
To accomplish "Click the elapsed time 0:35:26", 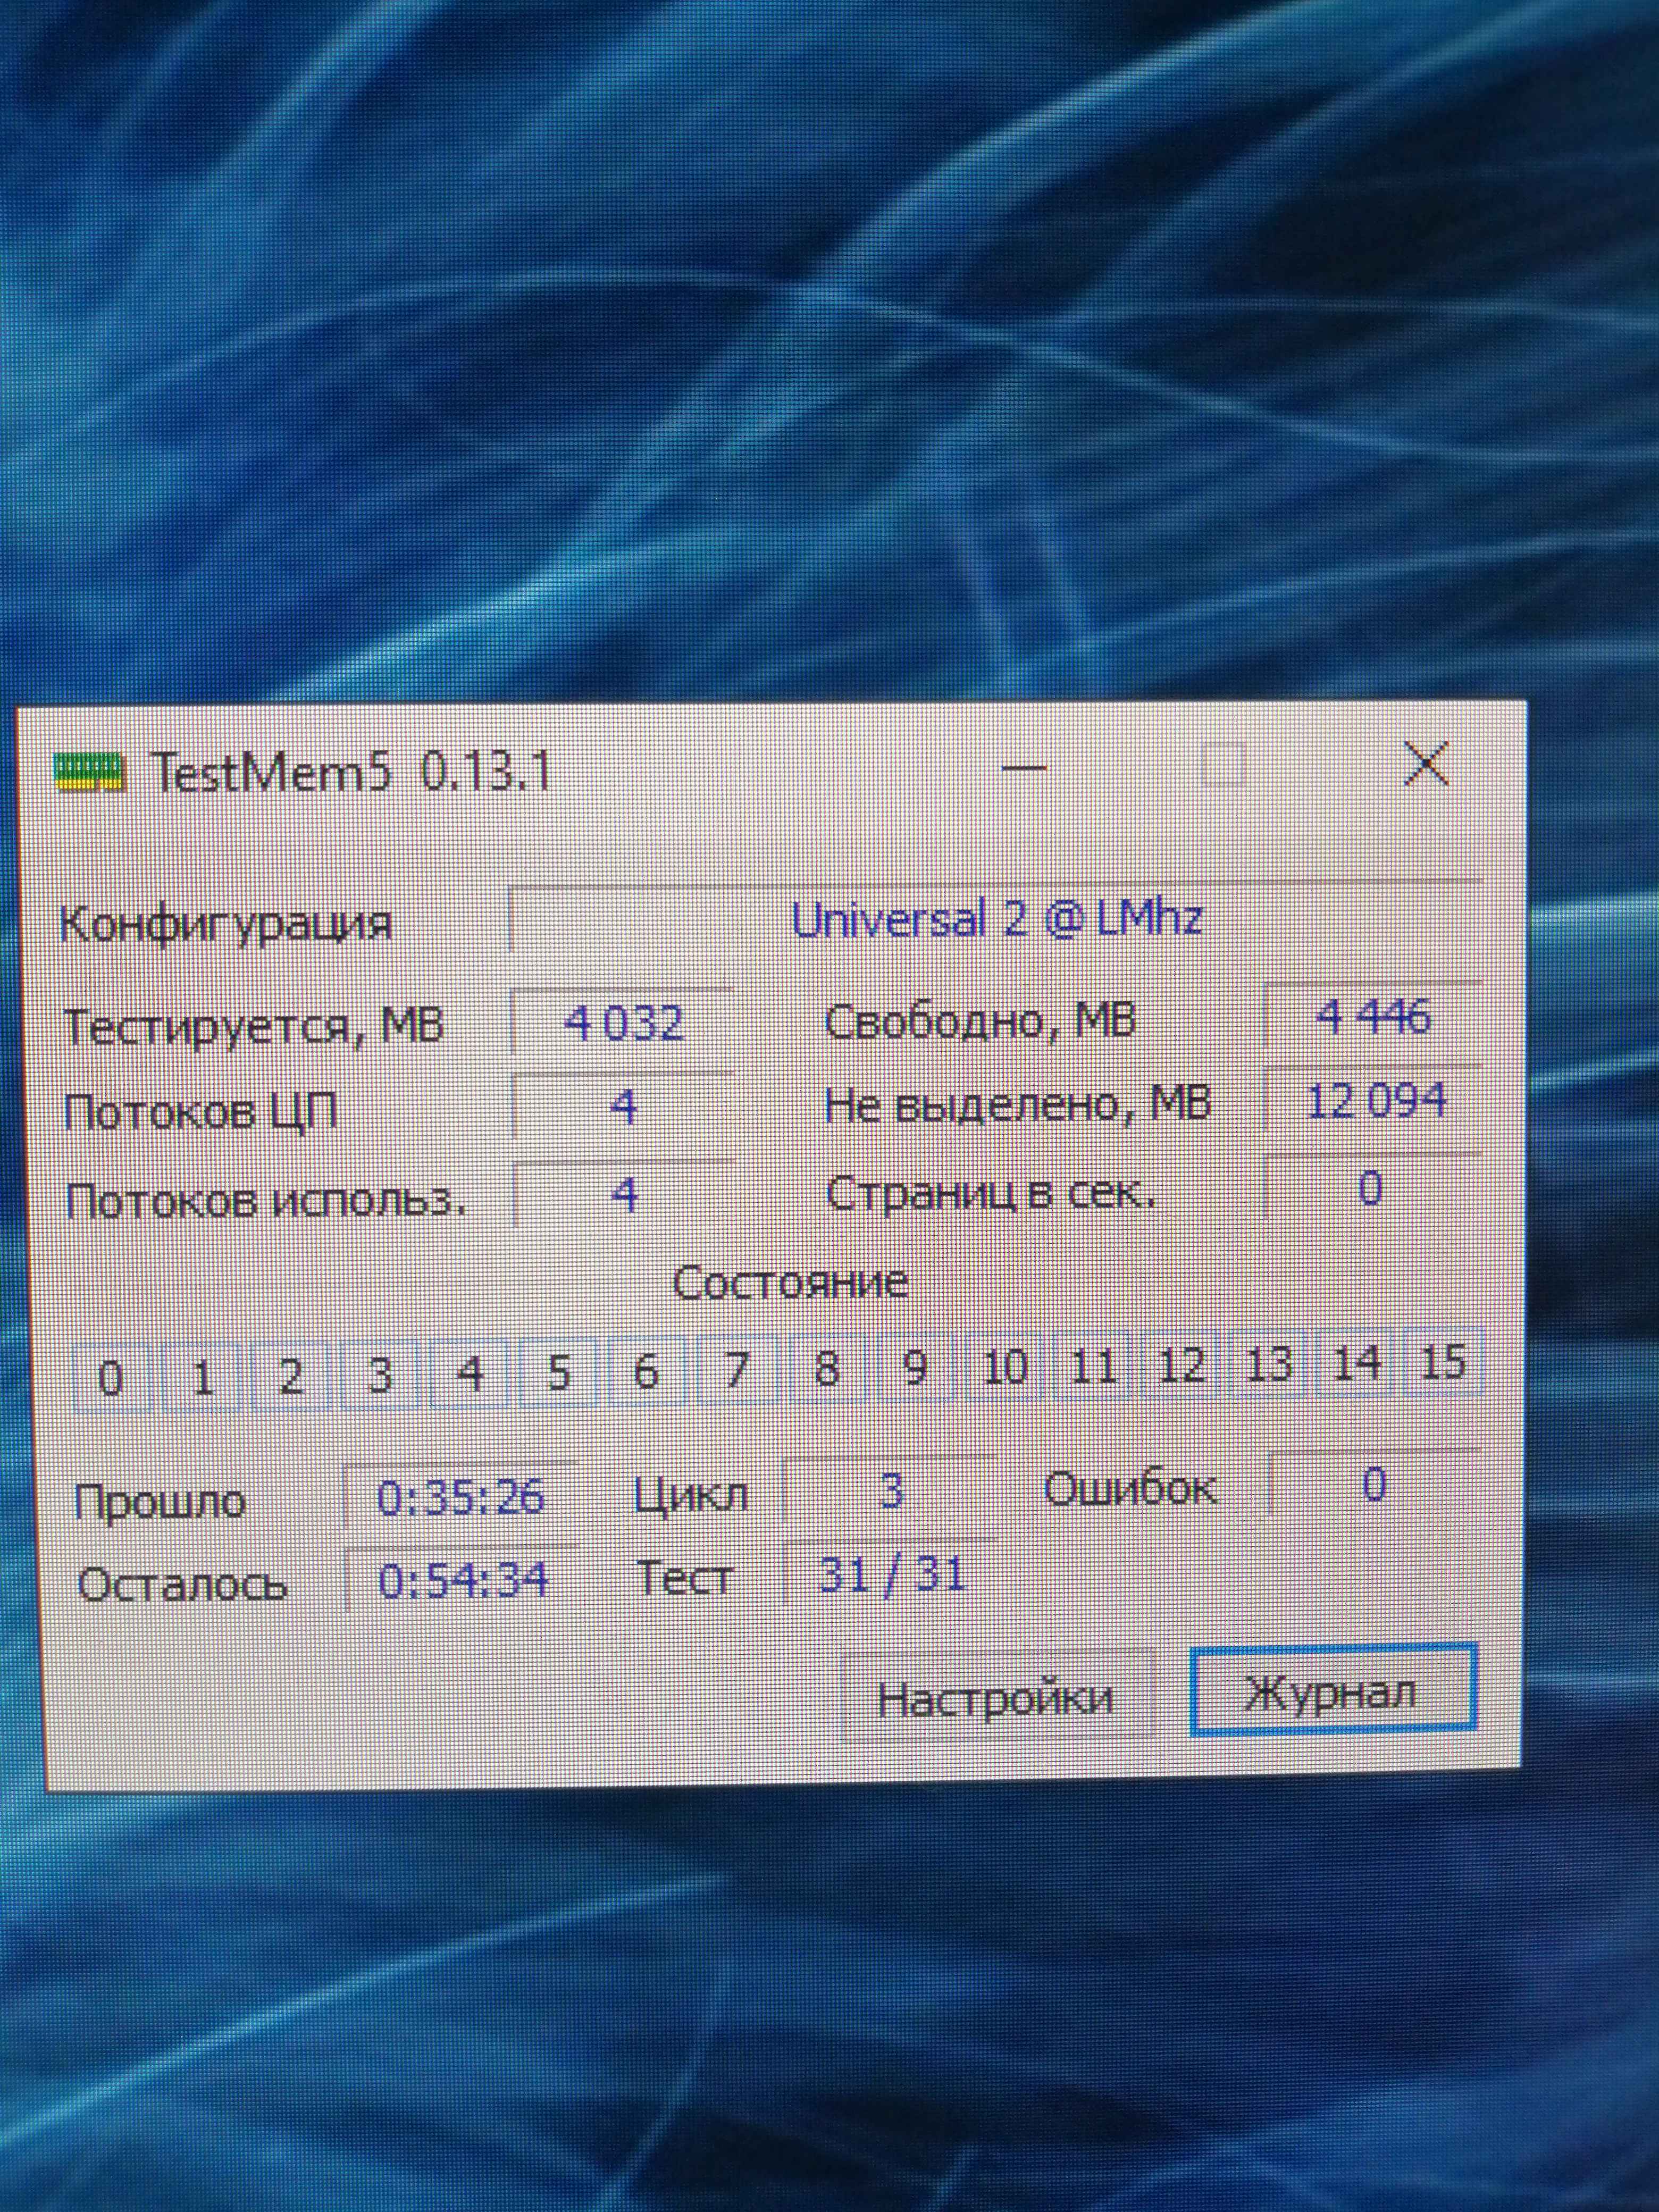I will [x=460, y=1497].
